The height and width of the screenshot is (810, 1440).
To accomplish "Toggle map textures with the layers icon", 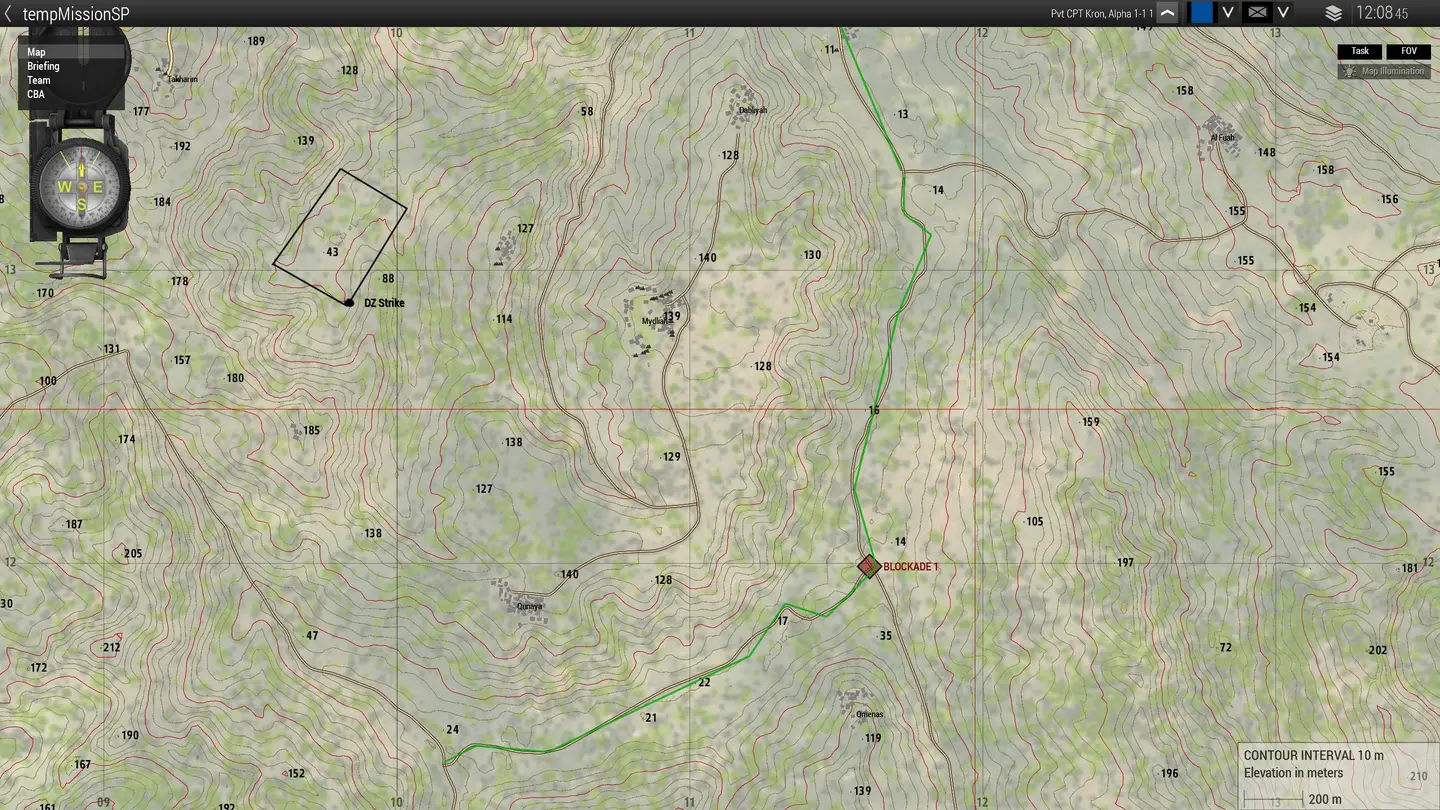I will (1333, 13).
